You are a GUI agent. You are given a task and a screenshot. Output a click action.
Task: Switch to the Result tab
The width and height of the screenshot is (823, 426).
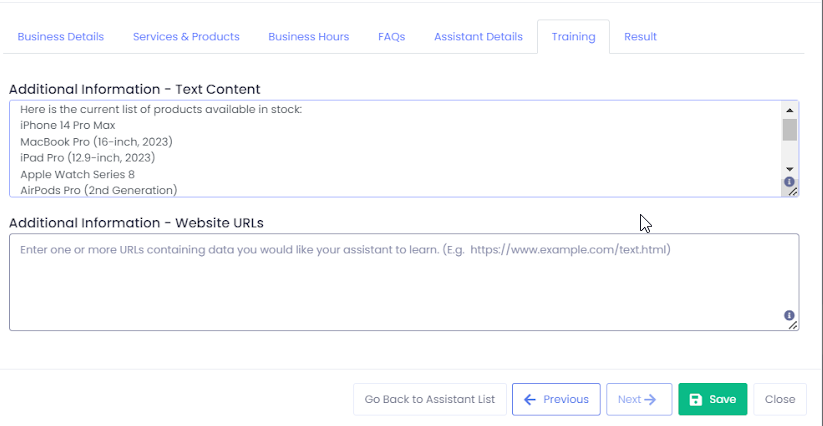640,37
